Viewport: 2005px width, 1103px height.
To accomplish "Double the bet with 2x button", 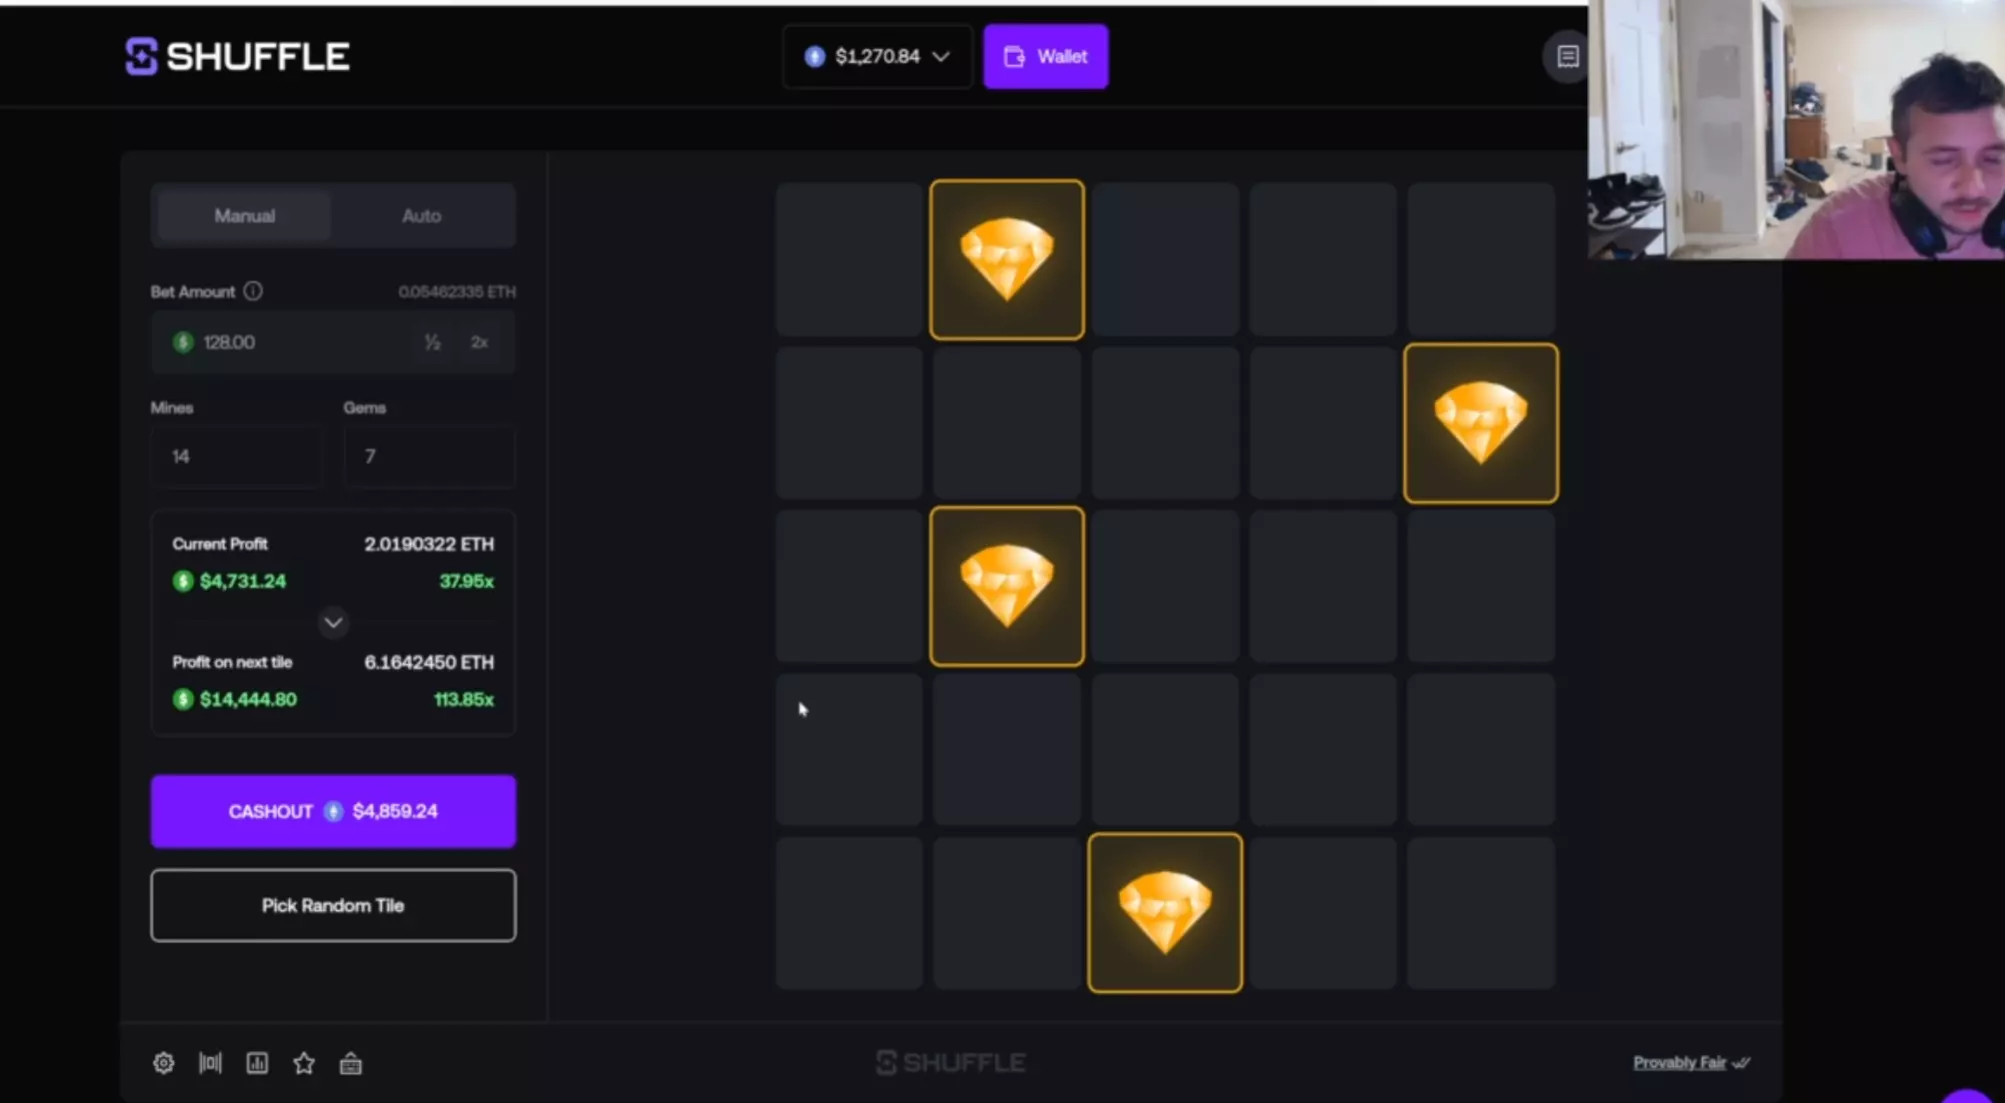I will [x=480, y=342].
